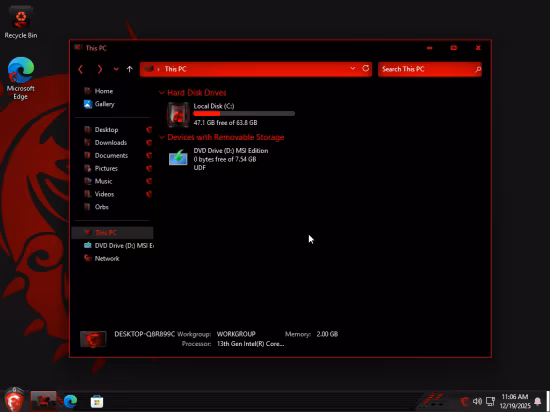This screenshot has height=412, width=550.
Task: Refresh the This PC view
Action: point(365,68)
